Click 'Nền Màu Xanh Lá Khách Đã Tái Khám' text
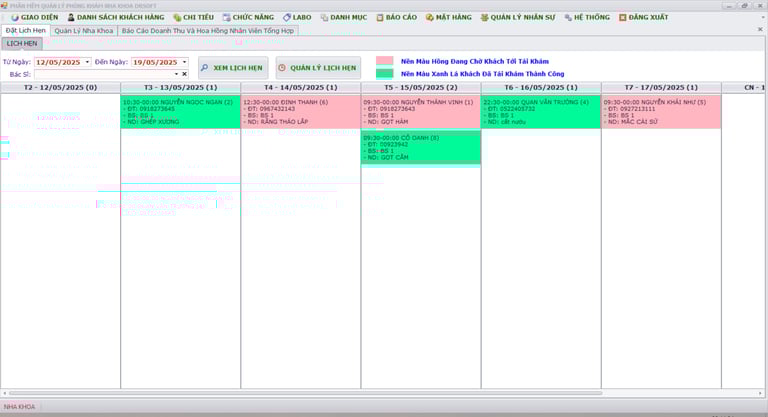The height and width of the screenshot is (417, 768). pos(482,74)
